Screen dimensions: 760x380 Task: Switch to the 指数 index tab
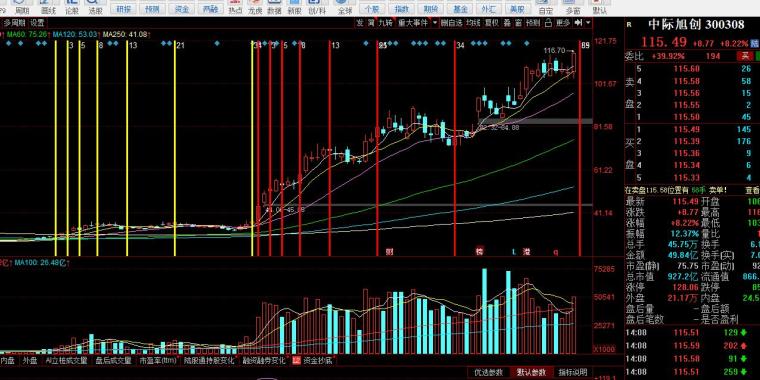point(401,8)
